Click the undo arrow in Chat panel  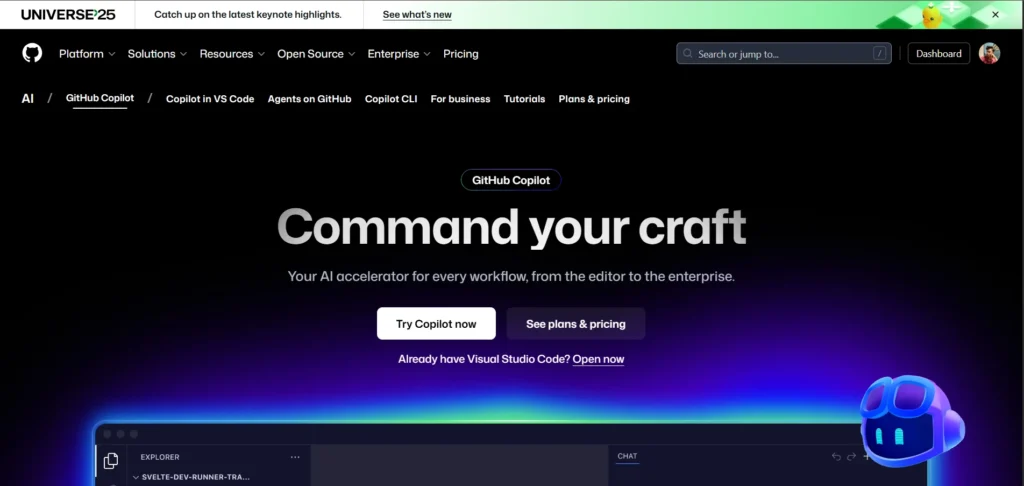pyautogui.click(x=836, y=457)
